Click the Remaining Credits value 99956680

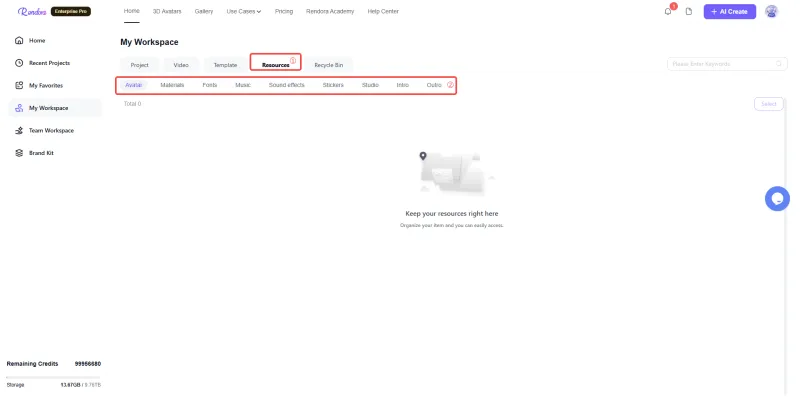tap(88, 364)
